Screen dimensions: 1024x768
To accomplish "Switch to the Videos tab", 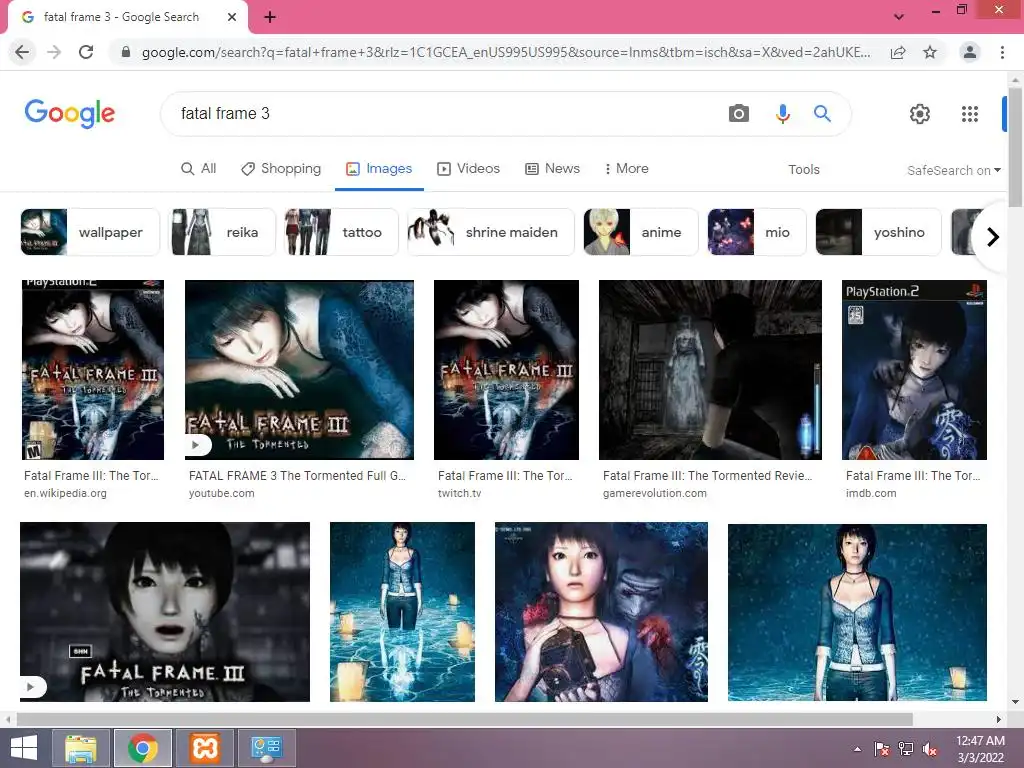I will tap(468, 168).
